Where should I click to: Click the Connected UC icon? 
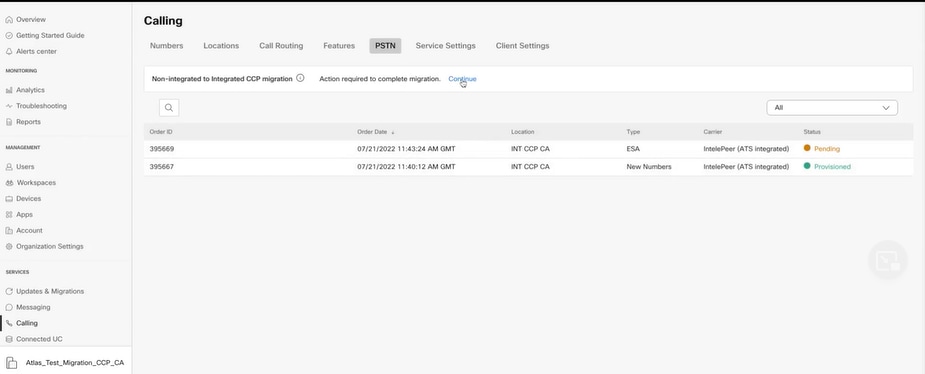coord(9,339)
